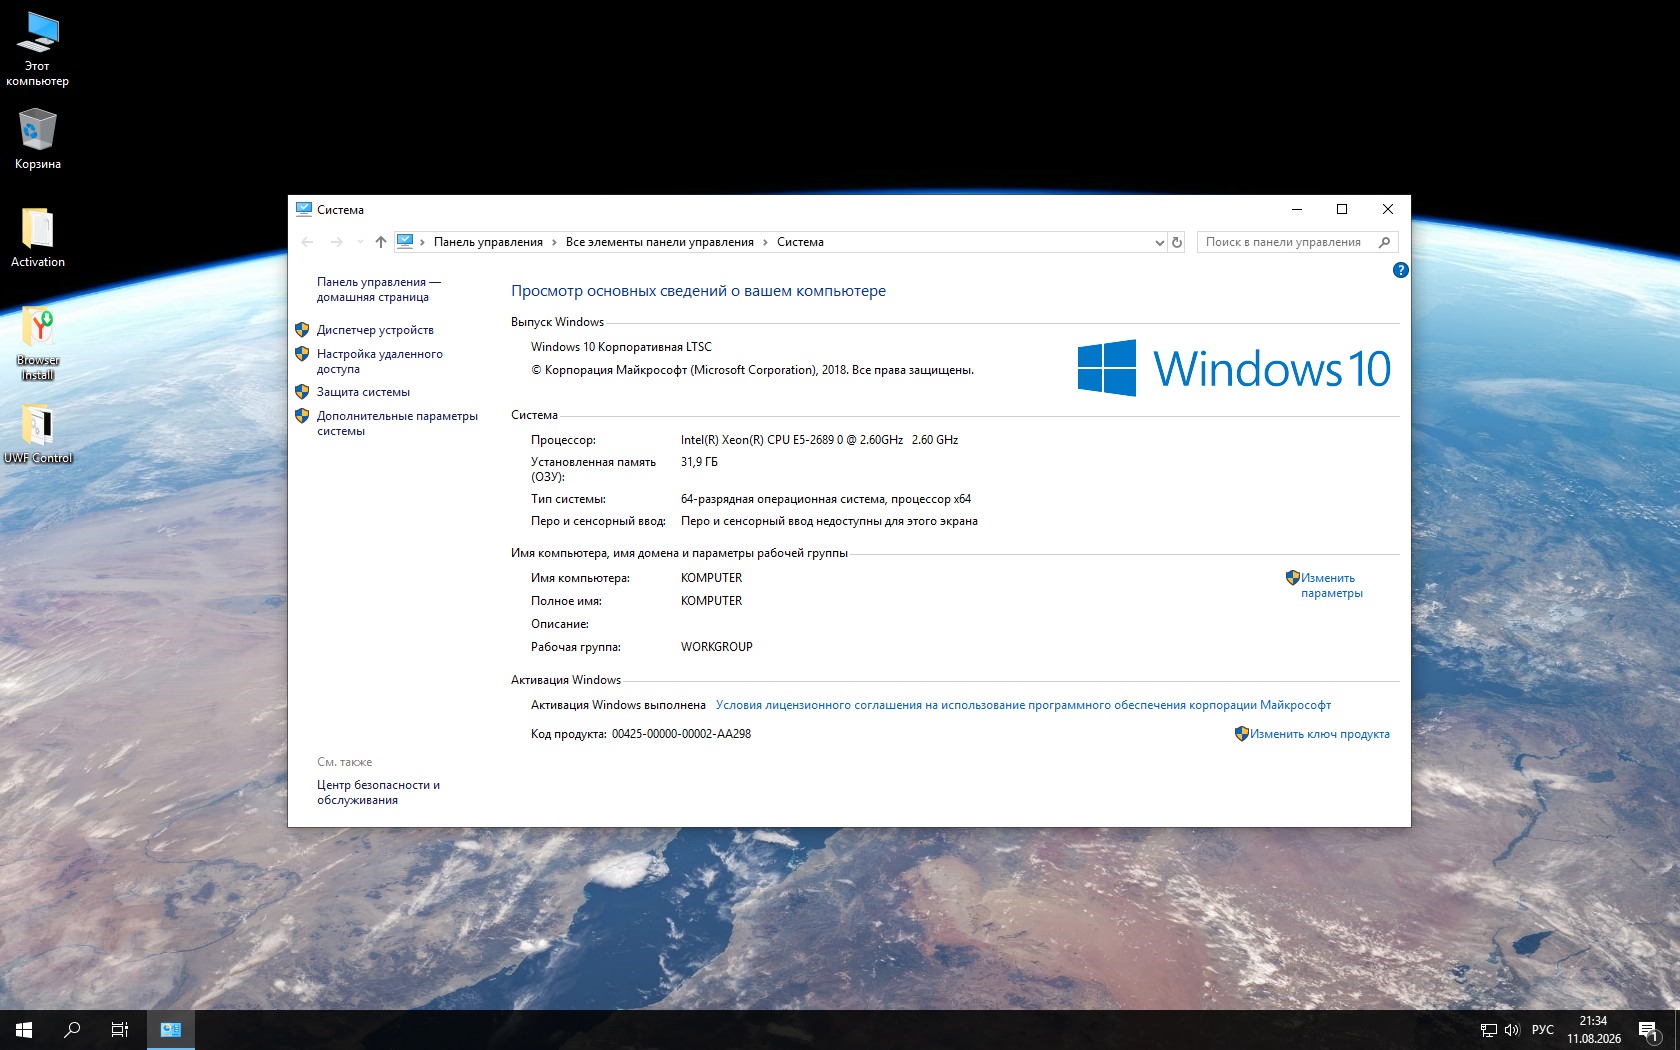This screenshot has width=1680, height=1050.
Task: Open the Microsoft license terms link
Action: tap(1023, 705)
